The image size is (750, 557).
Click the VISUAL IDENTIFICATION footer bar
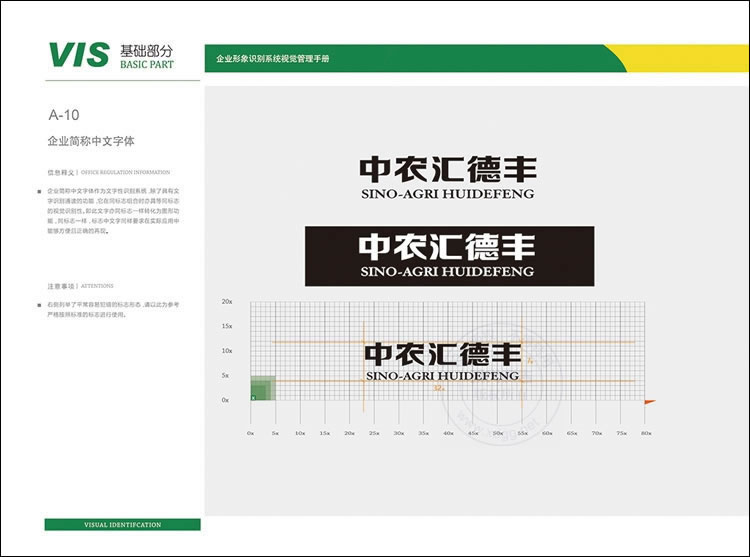click(x=122, y=524)
